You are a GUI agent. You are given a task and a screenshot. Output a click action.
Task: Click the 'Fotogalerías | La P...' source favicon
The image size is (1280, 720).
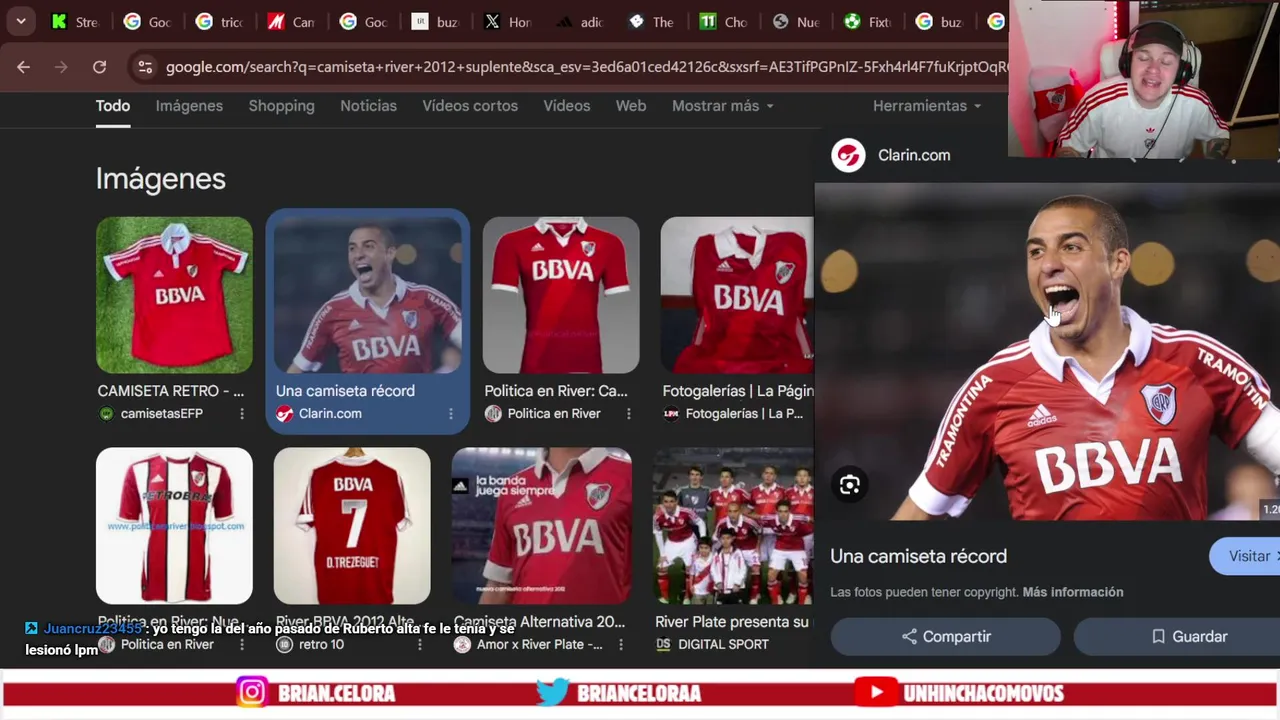pos(671,414)
